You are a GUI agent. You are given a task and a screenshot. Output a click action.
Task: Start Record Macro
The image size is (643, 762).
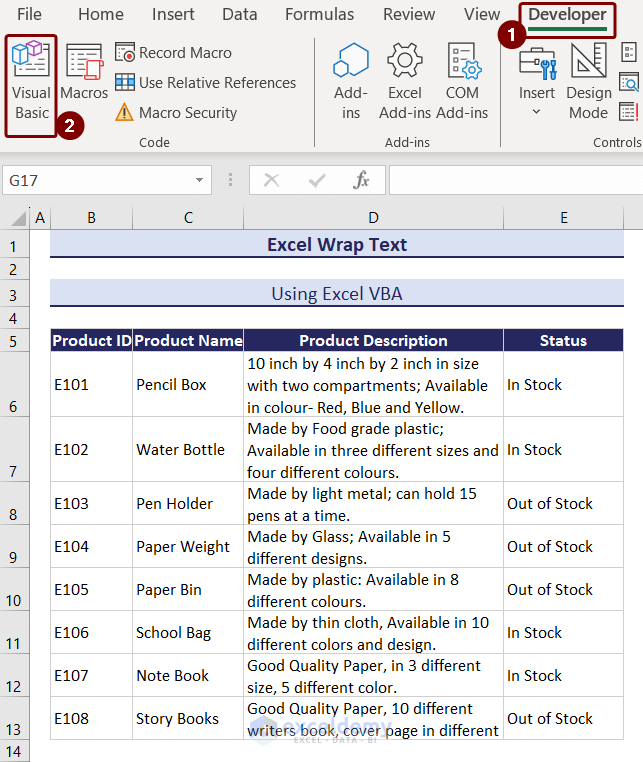click(x=174, y=52)
